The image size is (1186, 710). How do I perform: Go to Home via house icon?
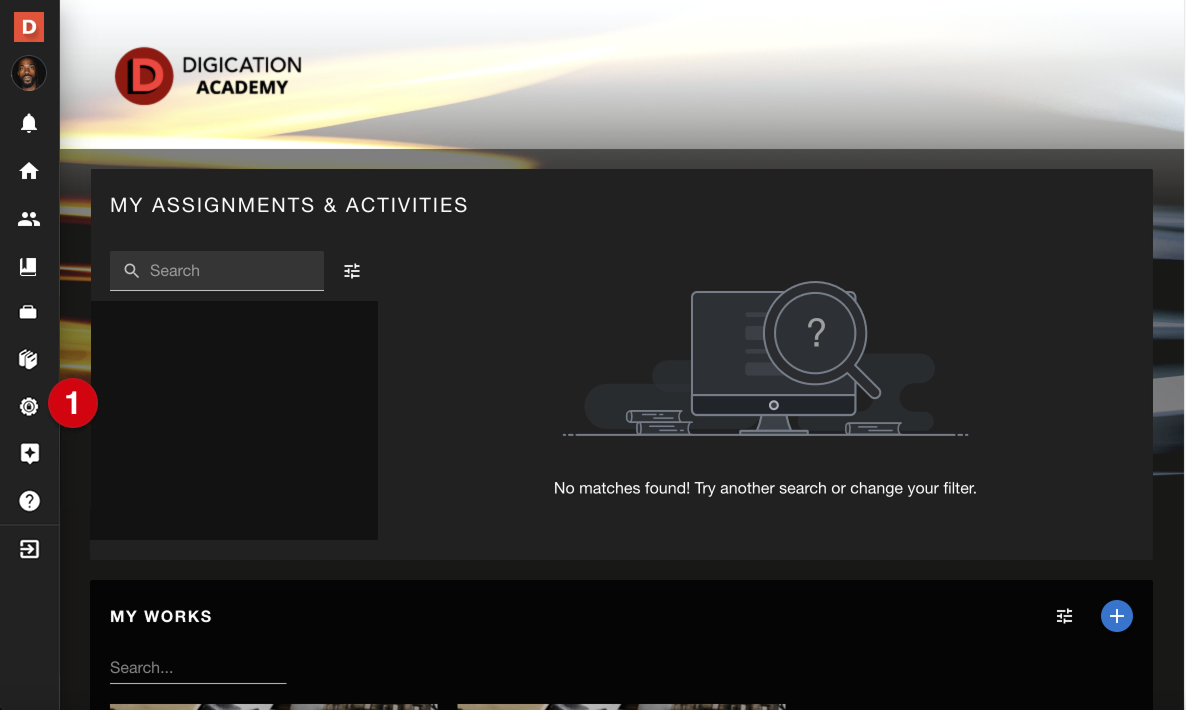tap(29, 171)
